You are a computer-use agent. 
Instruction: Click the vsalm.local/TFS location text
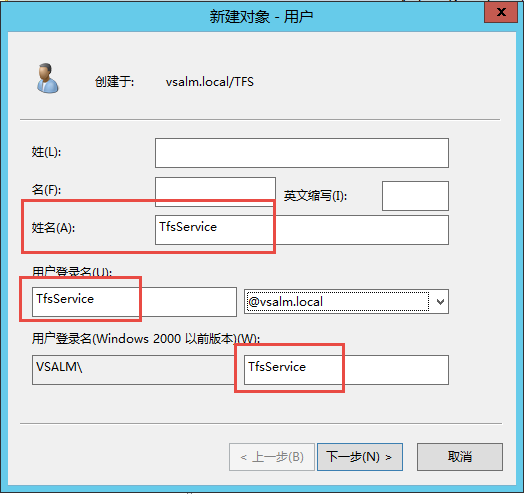(210, 82)
